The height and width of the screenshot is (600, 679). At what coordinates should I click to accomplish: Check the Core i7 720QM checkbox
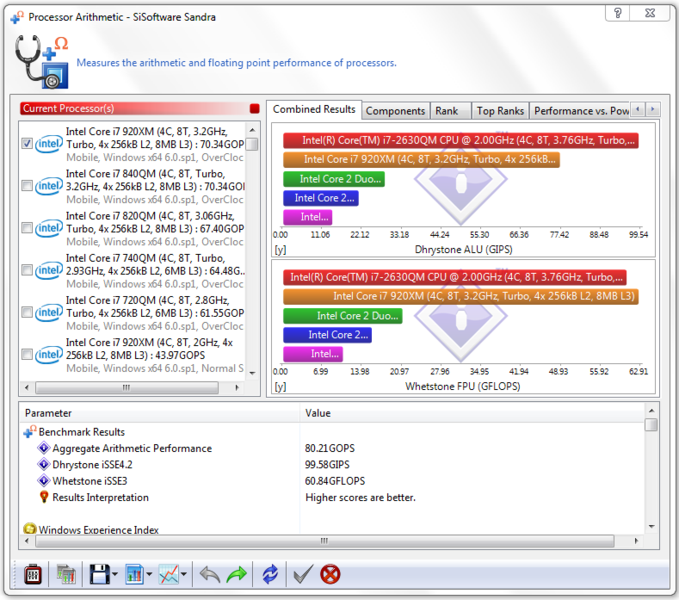27,312
